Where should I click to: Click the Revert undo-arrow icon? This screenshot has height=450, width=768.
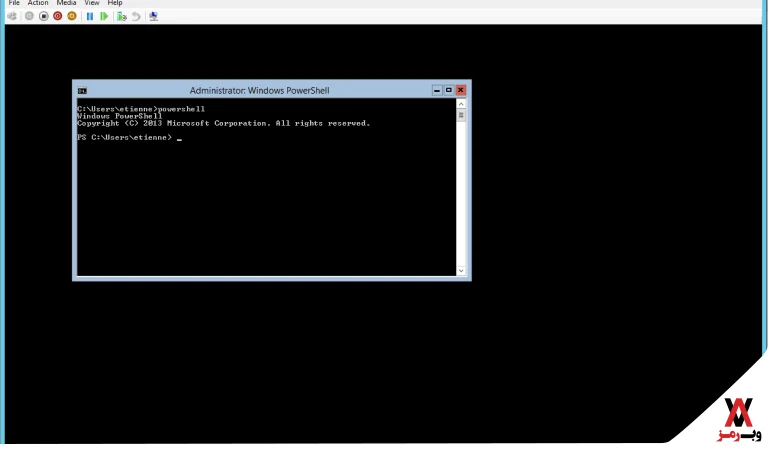[136, 16]
